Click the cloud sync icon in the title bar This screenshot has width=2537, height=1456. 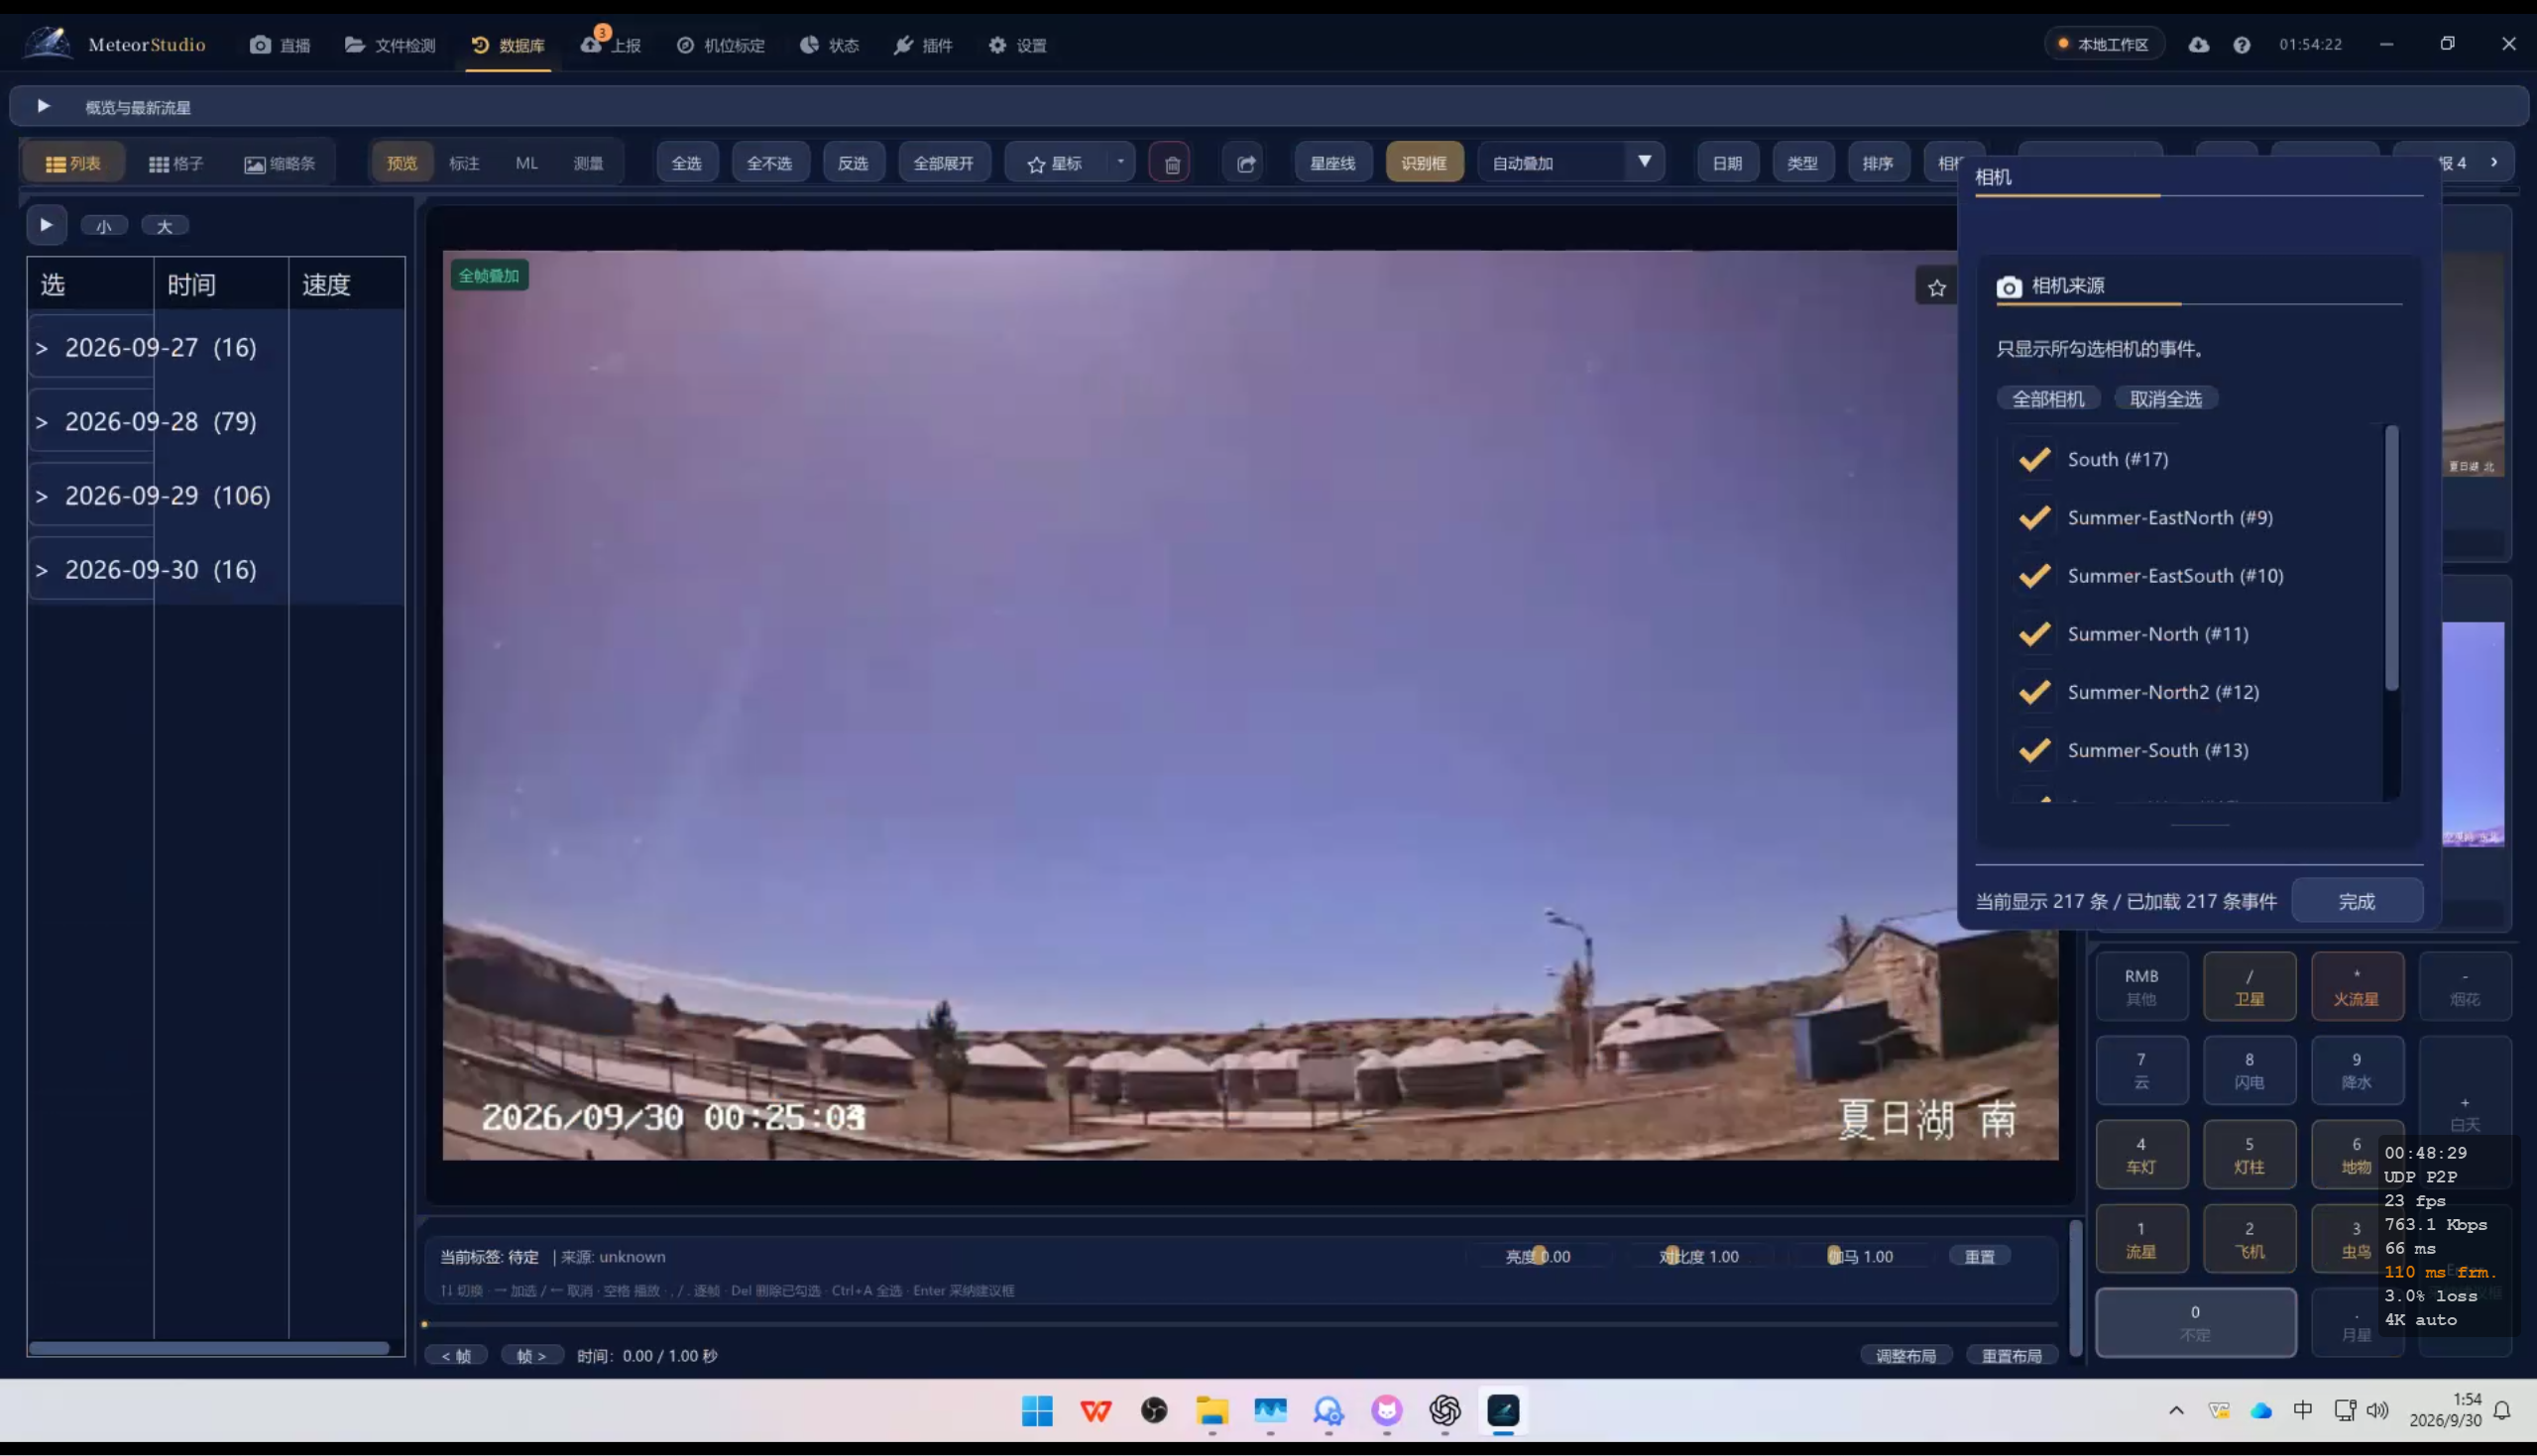point(2198,44)
